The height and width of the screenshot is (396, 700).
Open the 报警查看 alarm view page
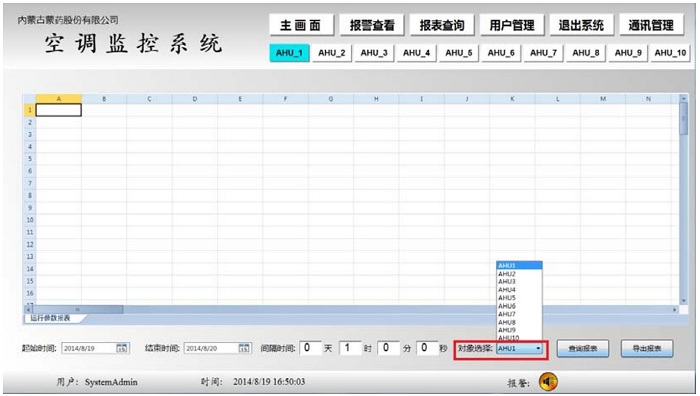372,25
